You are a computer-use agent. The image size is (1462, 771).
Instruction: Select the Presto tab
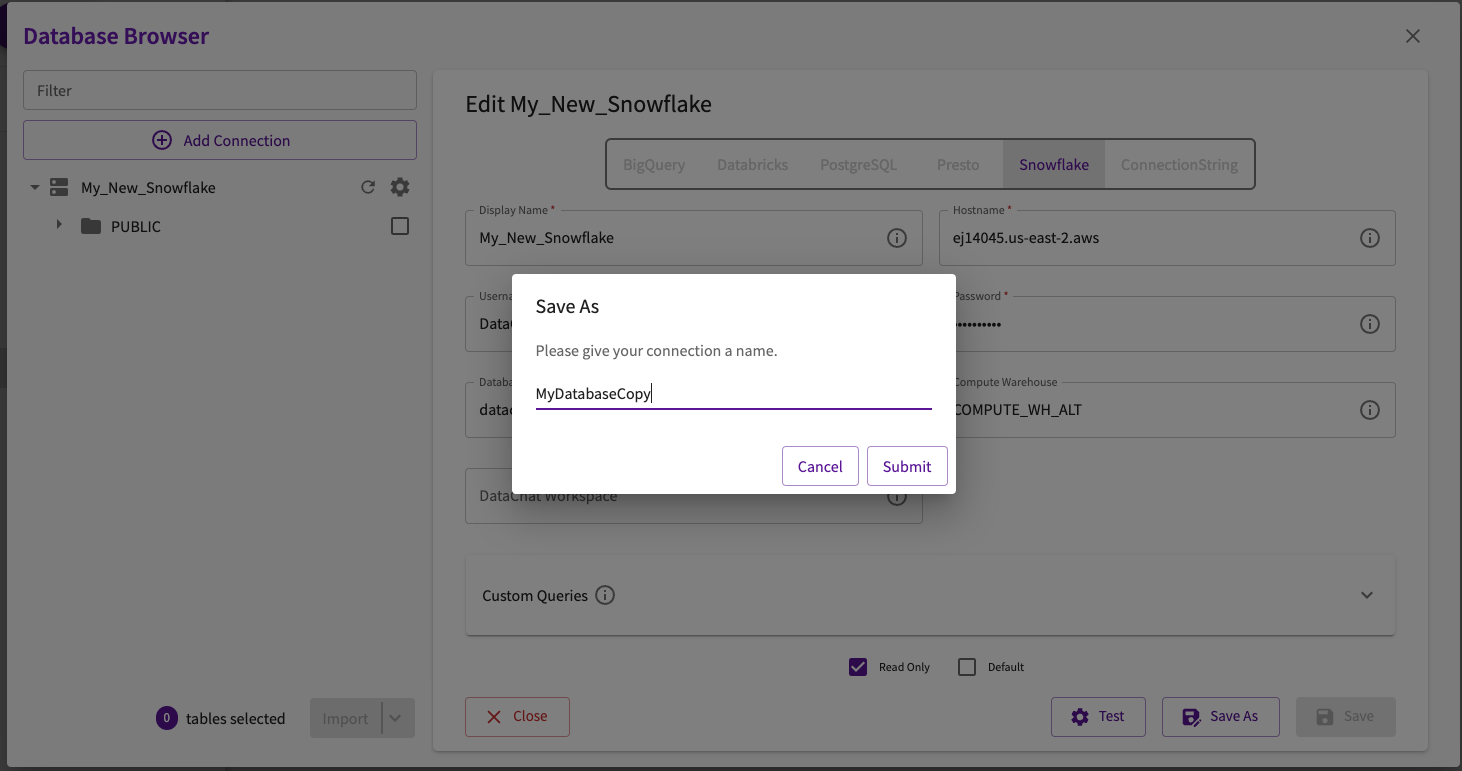pos(958,165)
